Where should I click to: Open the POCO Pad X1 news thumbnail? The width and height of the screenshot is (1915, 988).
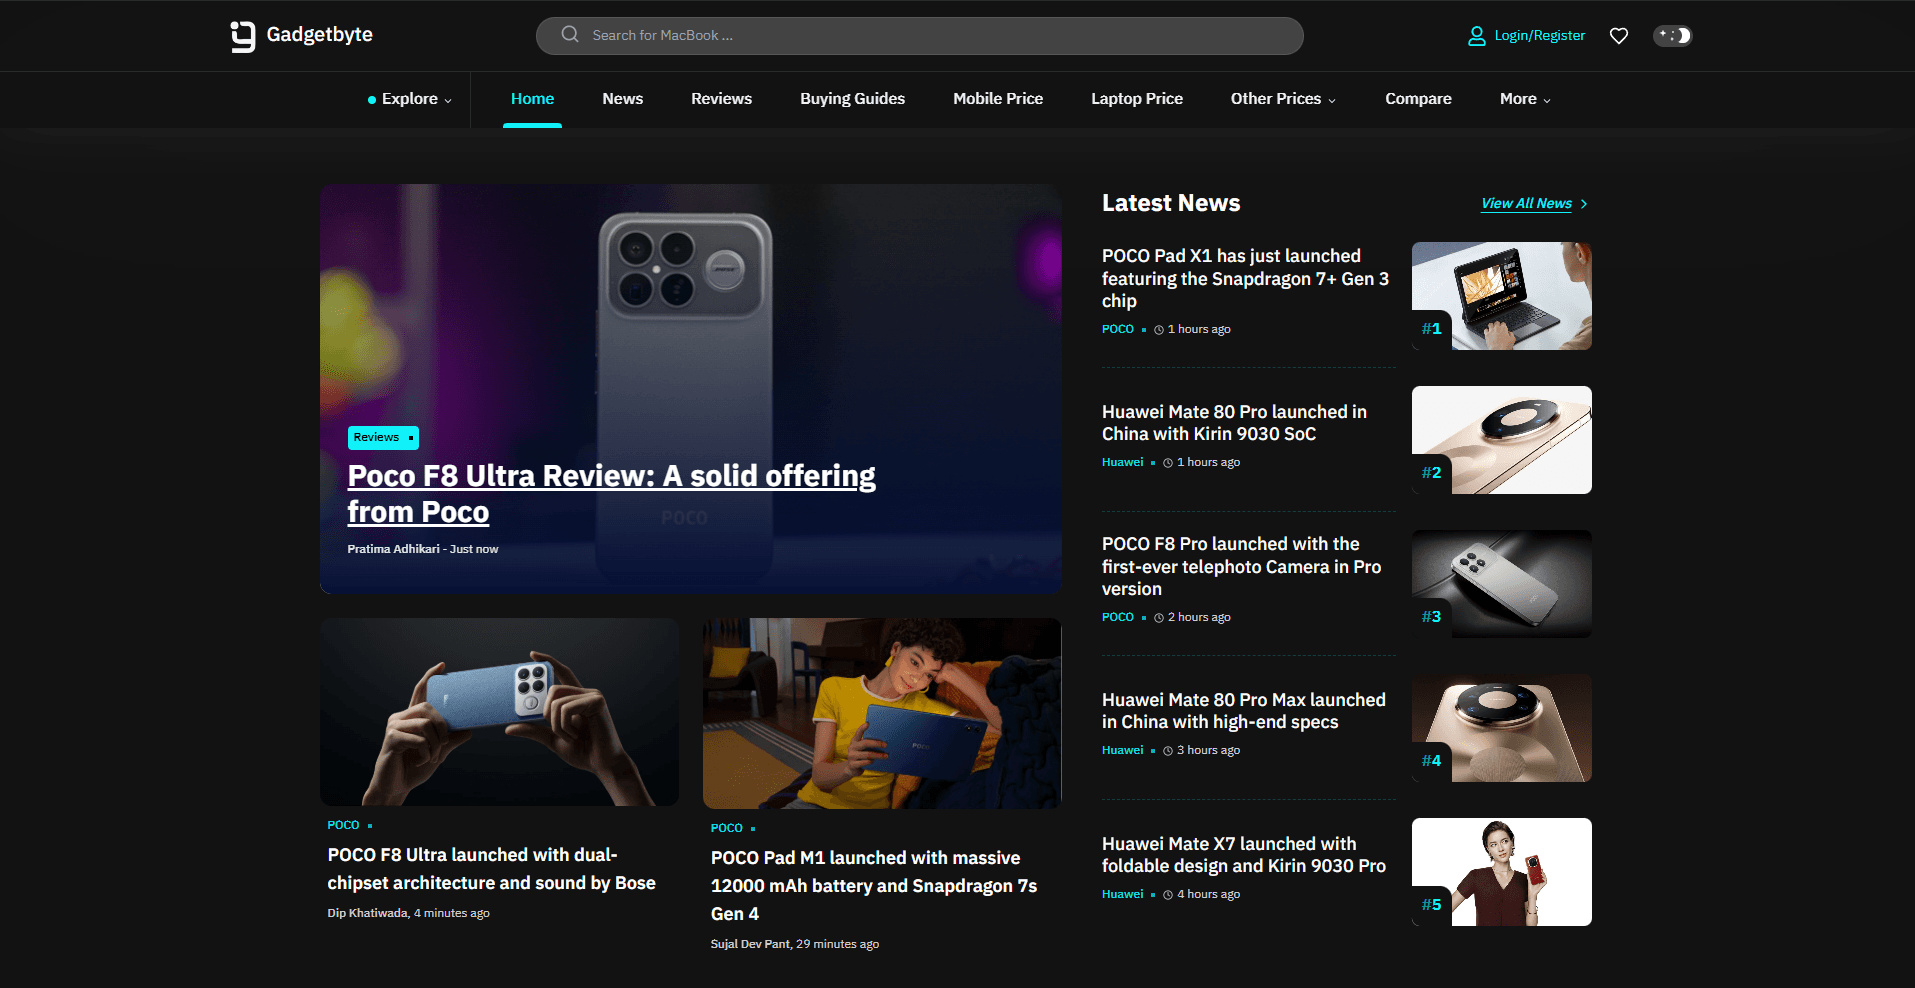[1502, 296]
